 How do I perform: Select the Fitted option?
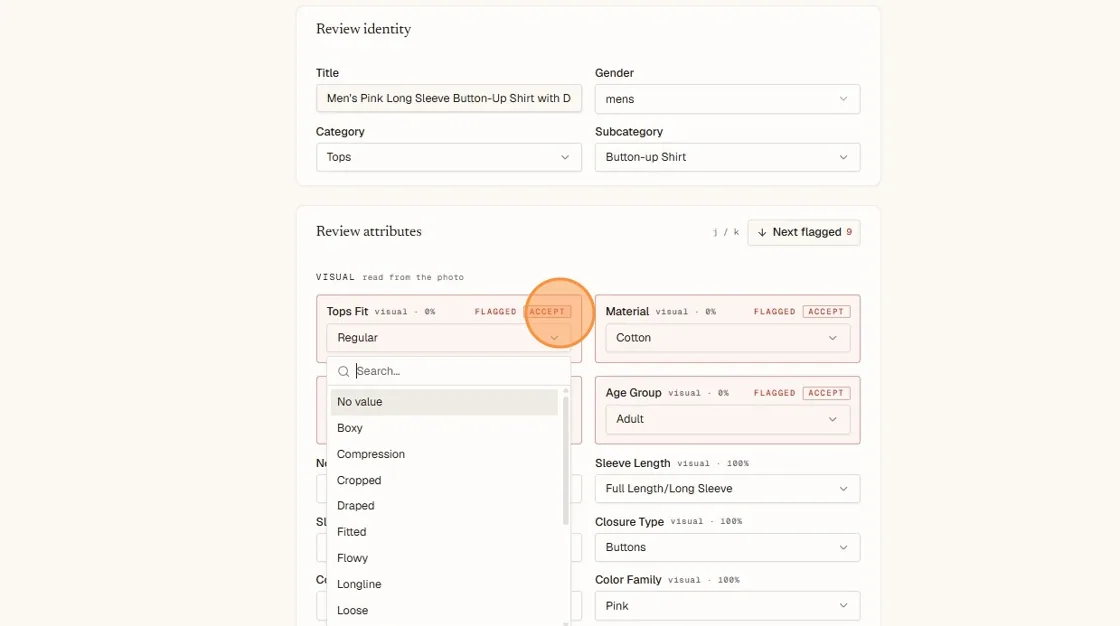(x=444, y=532)
